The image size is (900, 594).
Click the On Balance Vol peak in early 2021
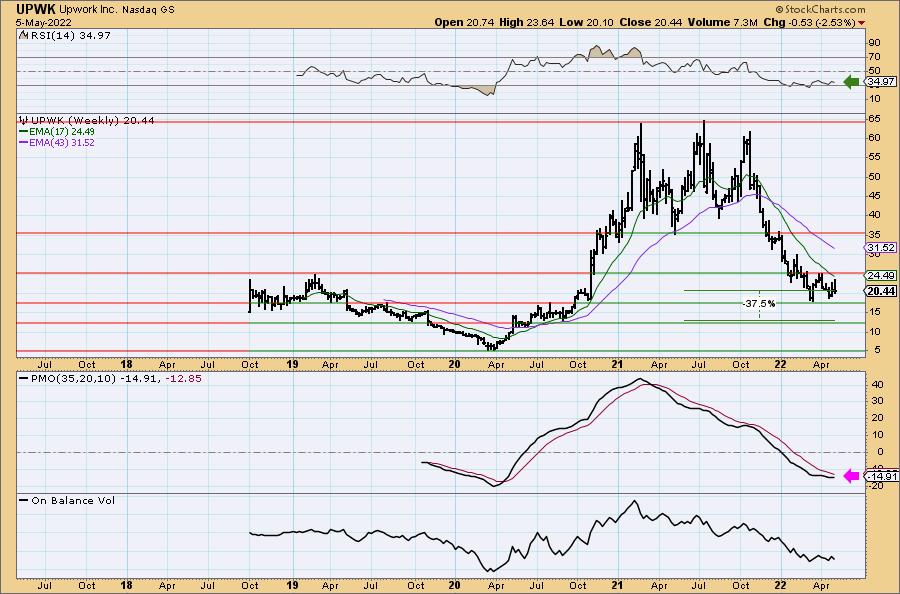point(634,502)
